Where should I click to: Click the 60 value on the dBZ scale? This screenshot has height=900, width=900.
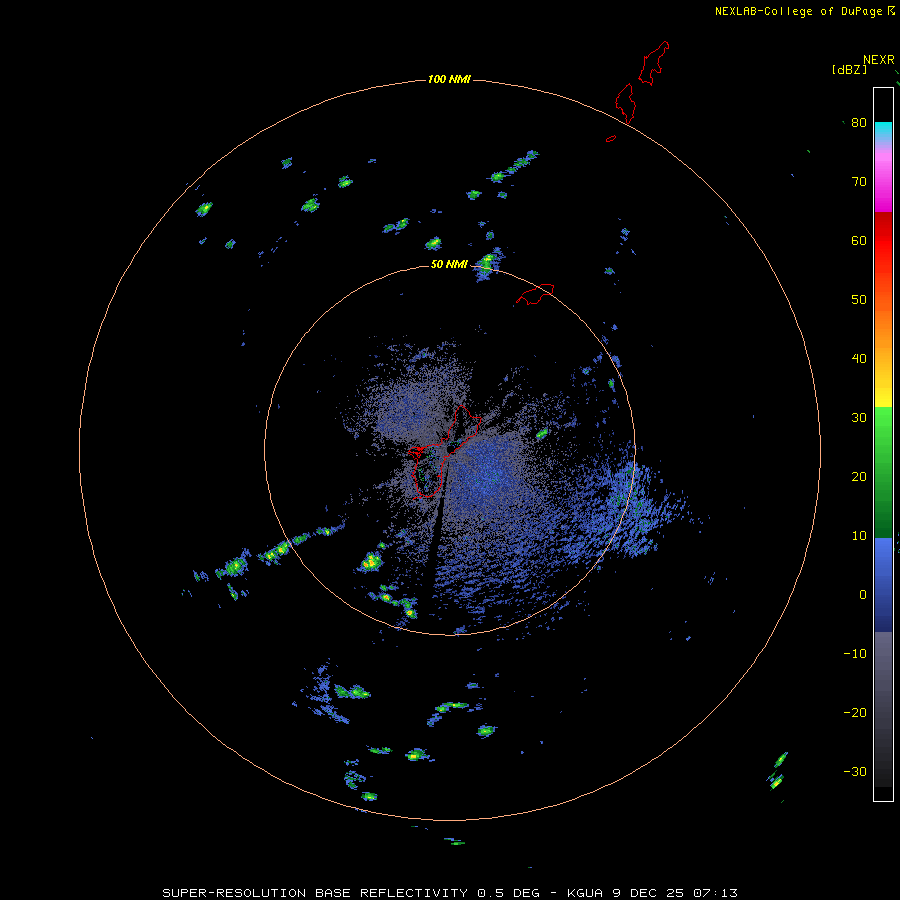(x=859, y=240)
